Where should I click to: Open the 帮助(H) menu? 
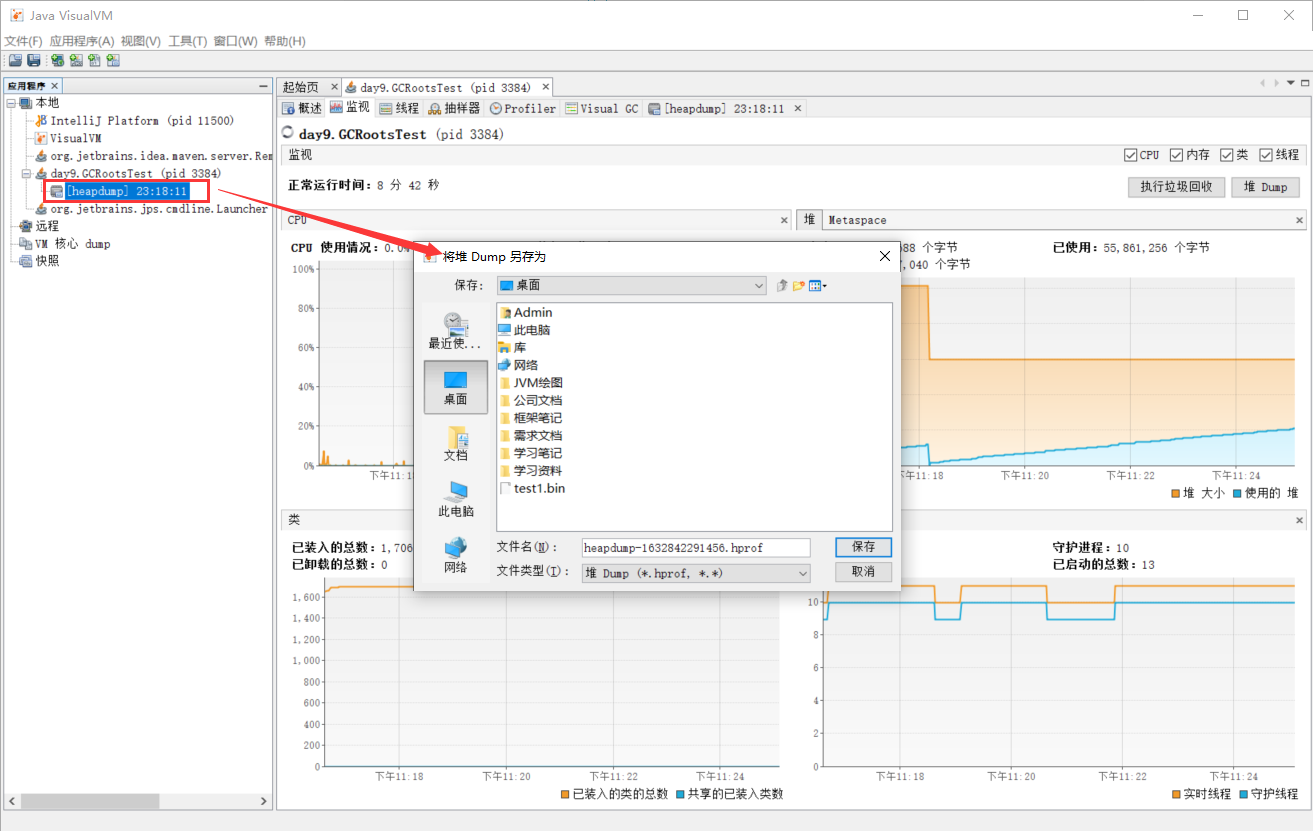[x=285, y=41]
